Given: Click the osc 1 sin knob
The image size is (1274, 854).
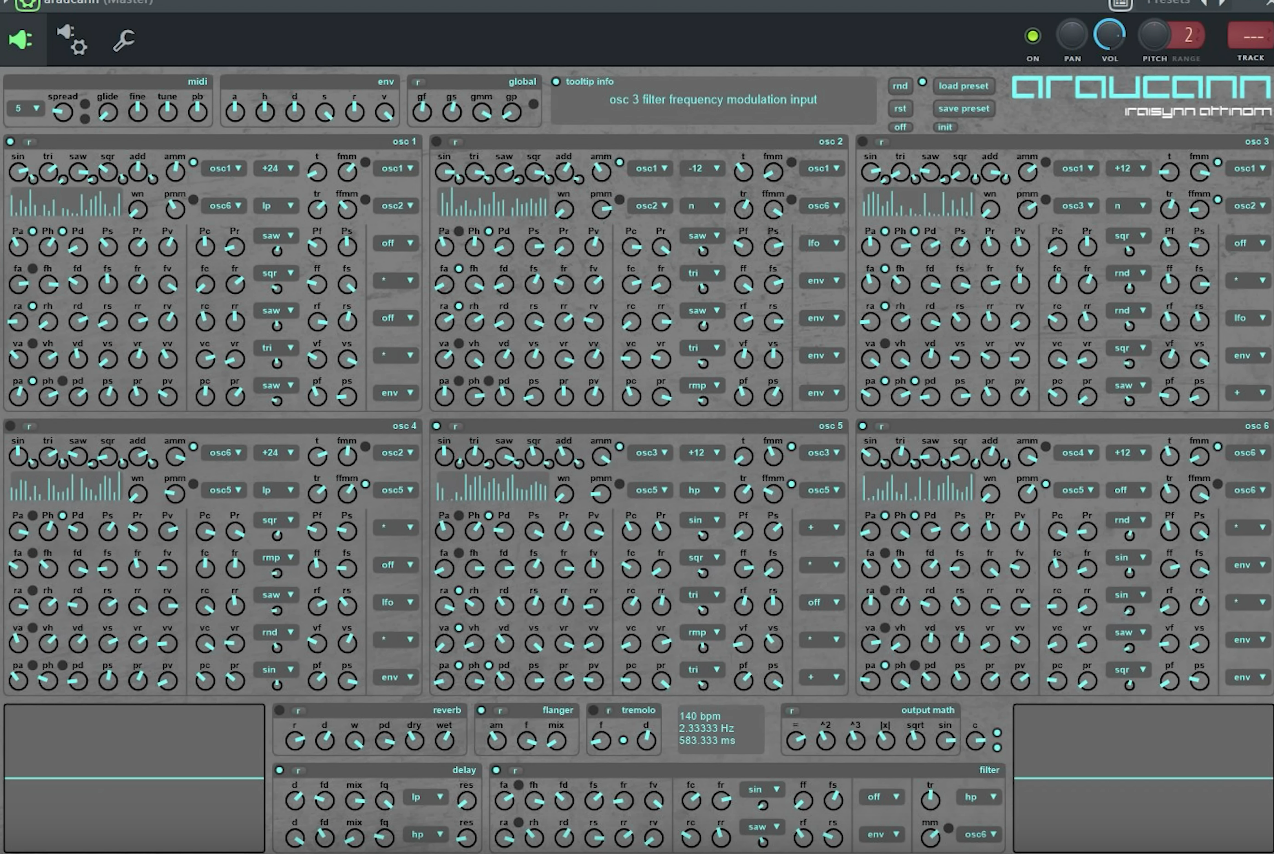Looking at the screenshot, I should [18, 172].
